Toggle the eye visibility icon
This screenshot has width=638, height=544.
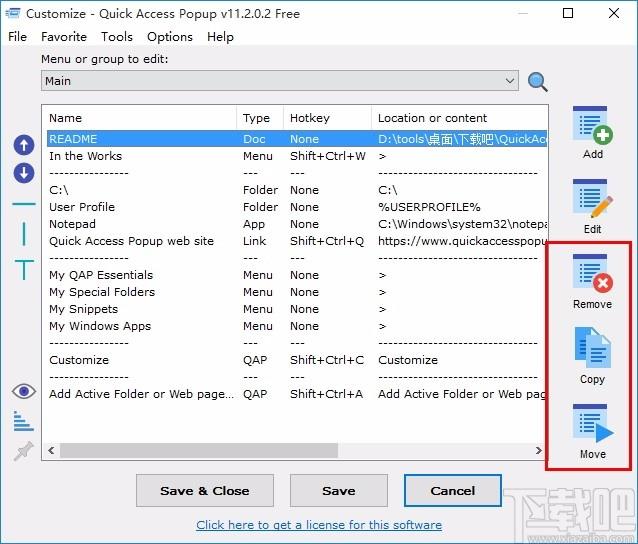pos(24,391)
